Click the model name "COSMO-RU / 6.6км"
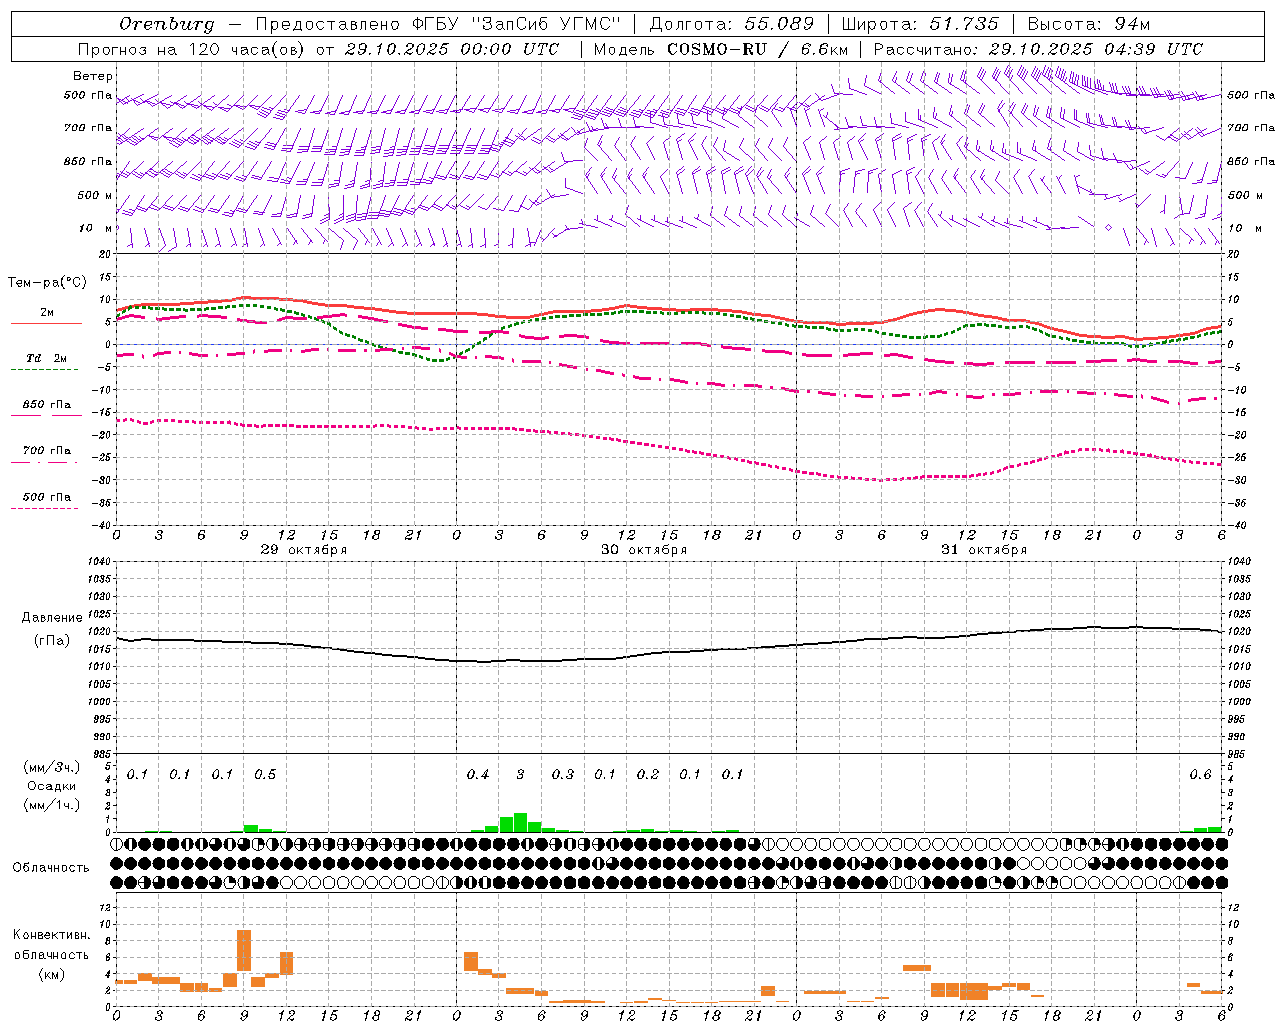 (758, 49)
